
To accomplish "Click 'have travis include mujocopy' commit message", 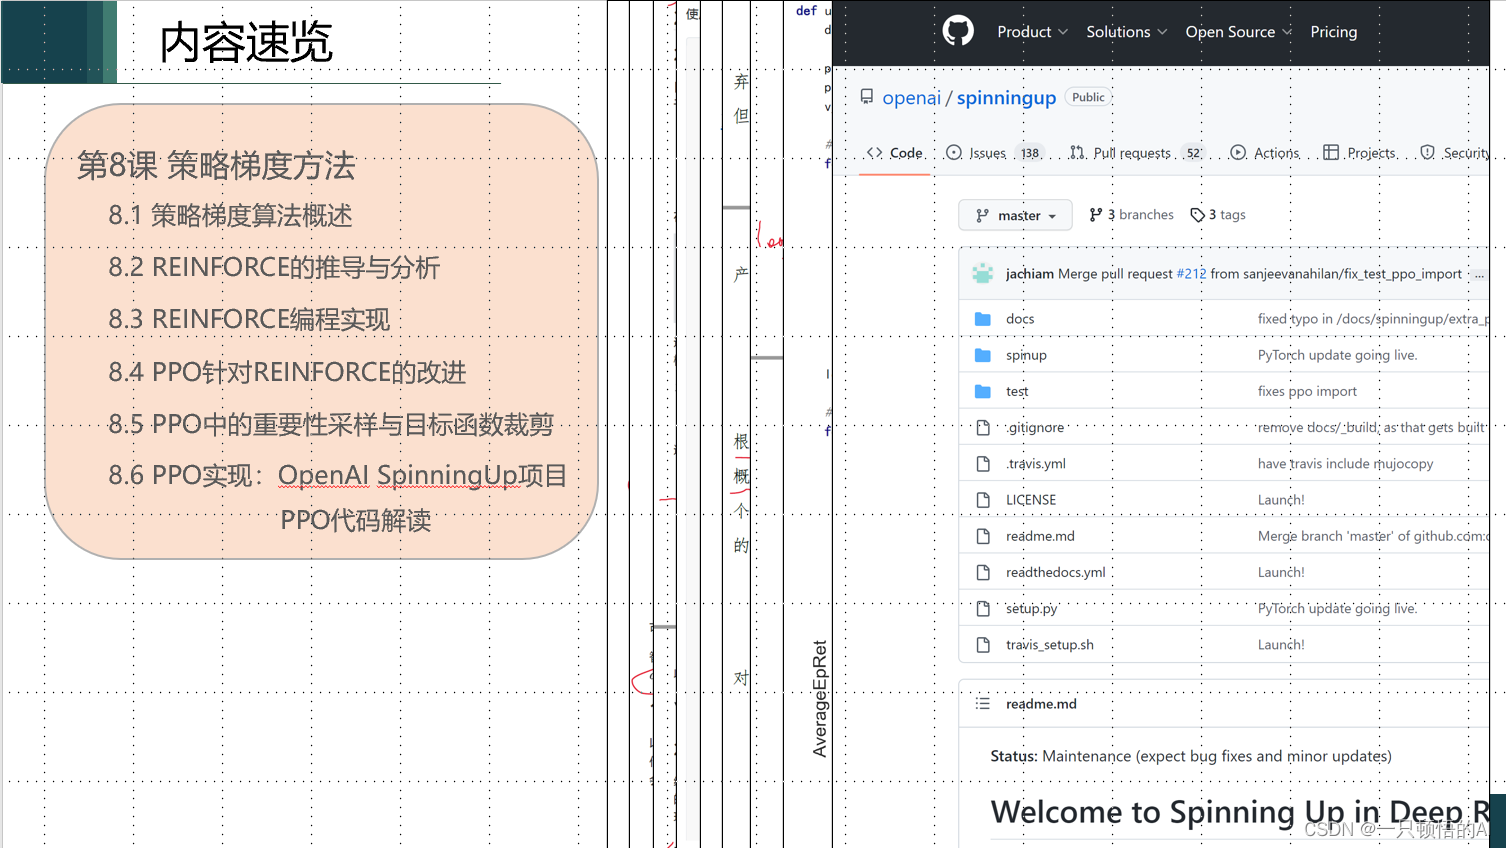I will click(1345, 464).
